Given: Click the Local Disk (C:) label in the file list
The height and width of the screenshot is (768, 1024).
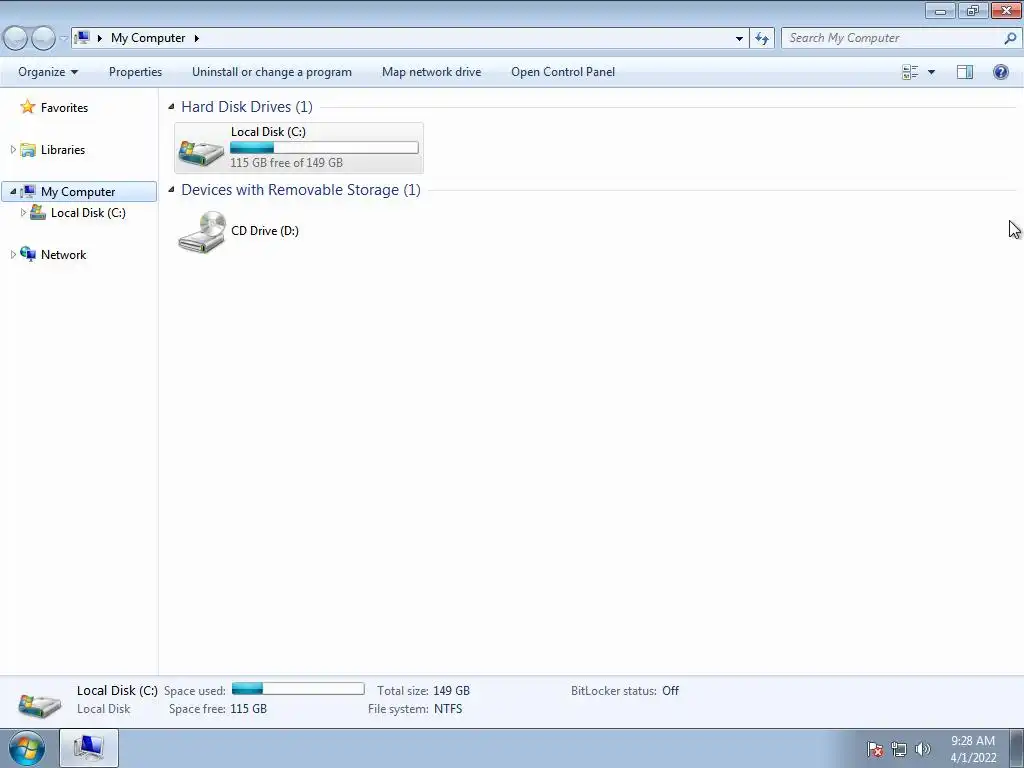Looking at the screenshot, I should coord(268,131).
